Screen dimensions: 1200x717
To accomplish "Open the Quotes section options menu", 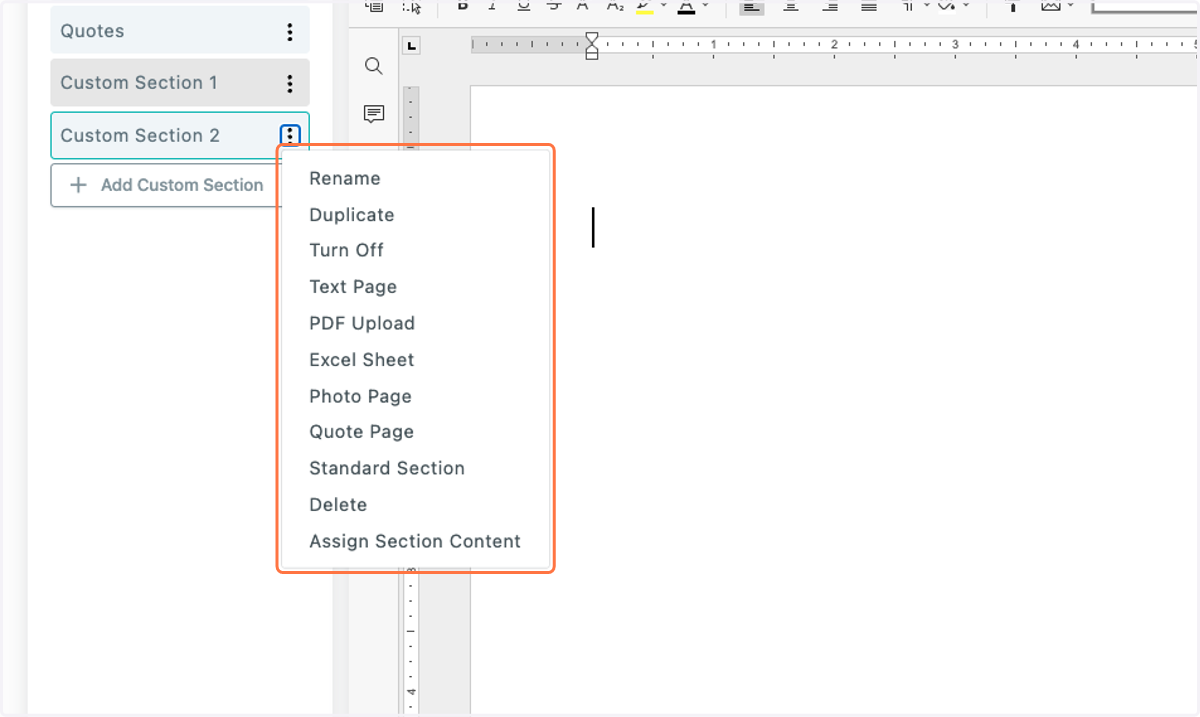I will [x=290, y=31].
